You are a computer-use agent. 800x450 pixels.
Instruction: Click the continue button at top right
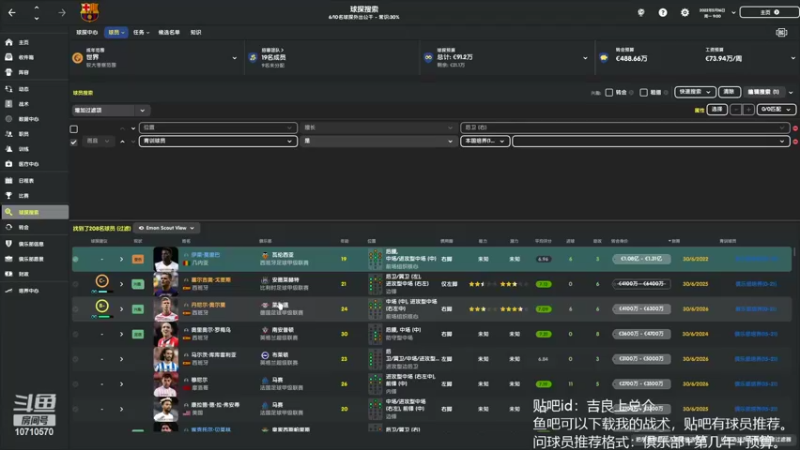[x=769, y=12]
